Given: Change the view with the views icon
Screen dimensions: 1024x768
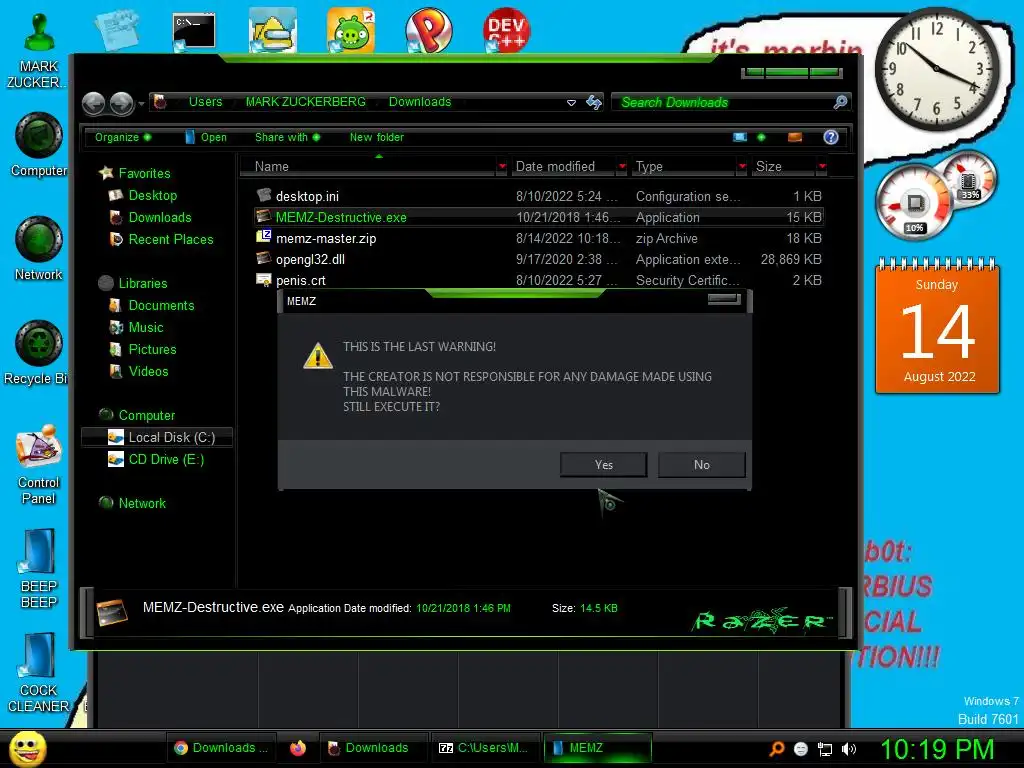Looking at the screenshot, I should [x=740, y=137].
